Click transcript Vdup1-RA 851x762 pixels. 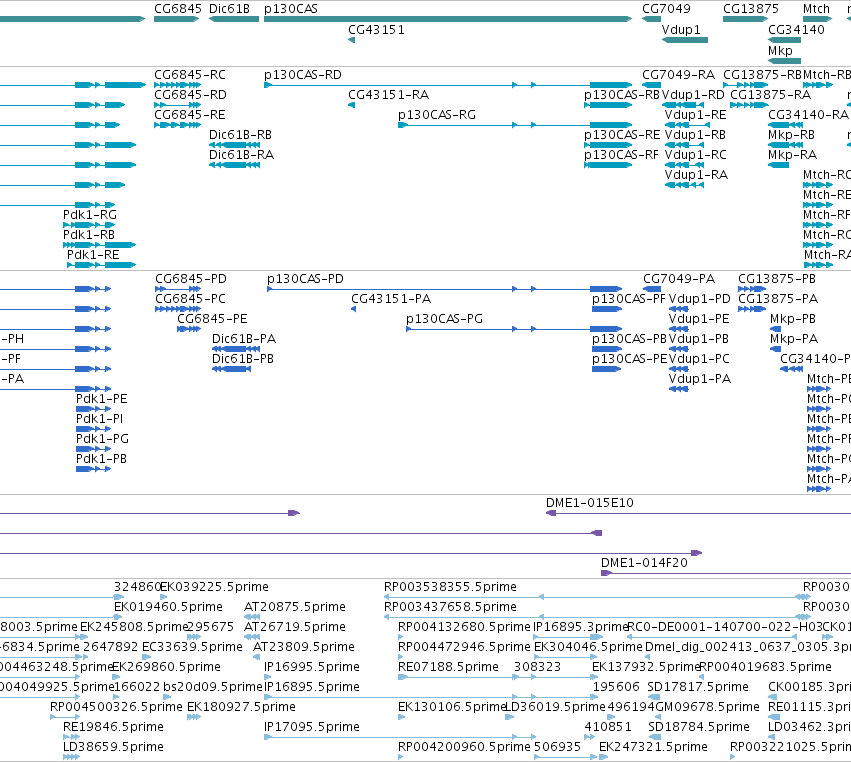pos(696,174)
